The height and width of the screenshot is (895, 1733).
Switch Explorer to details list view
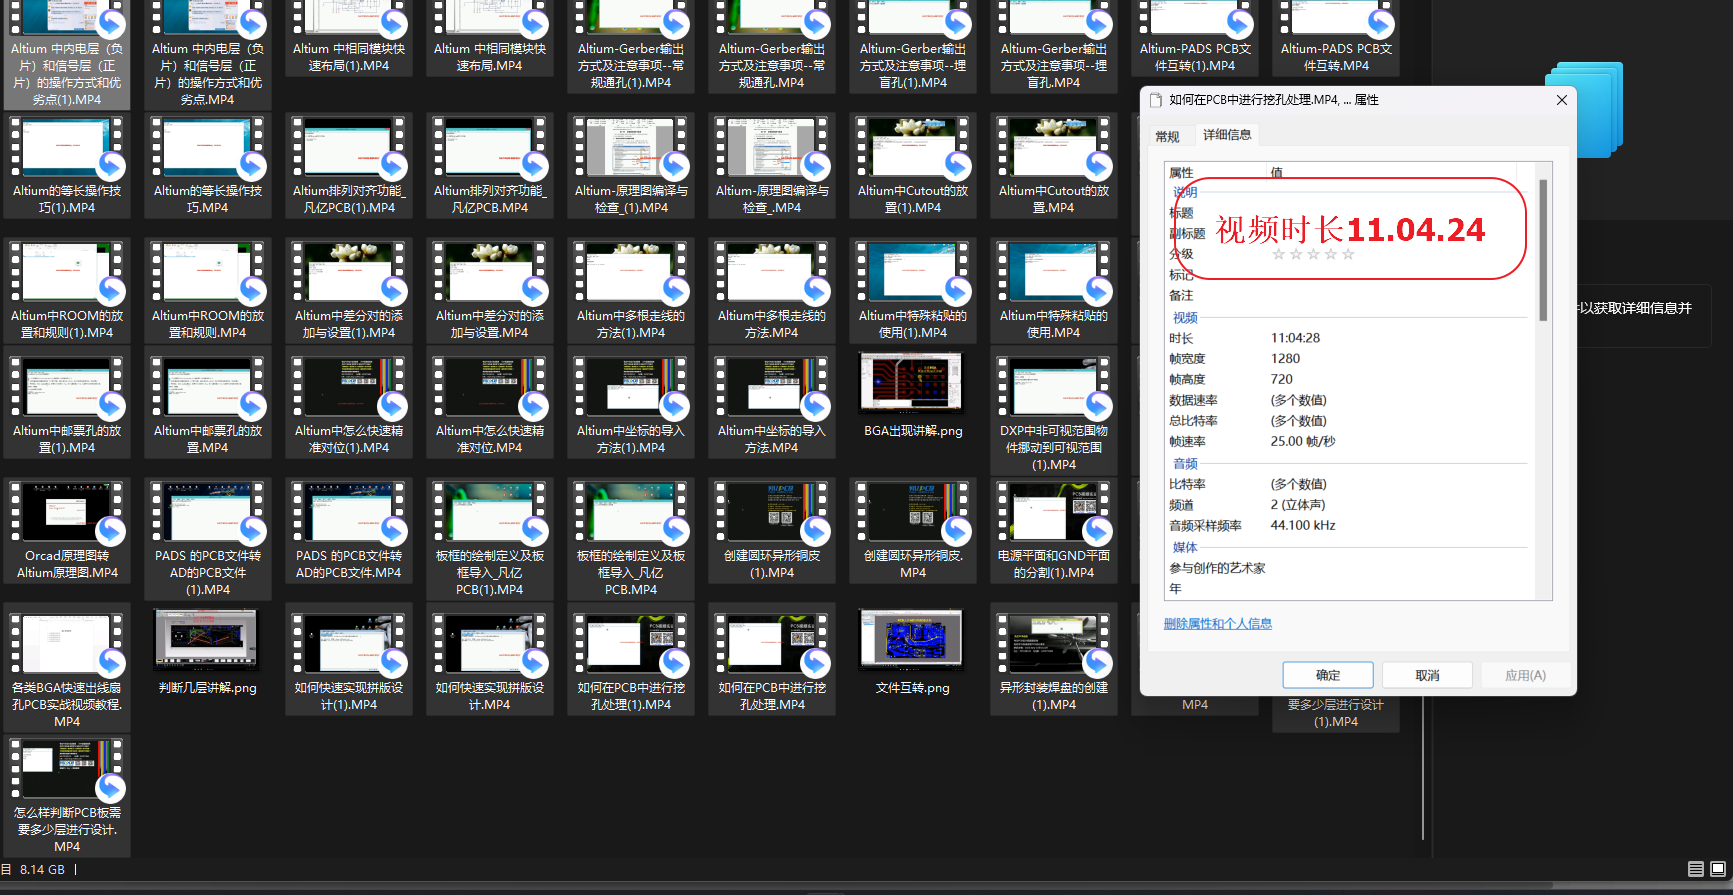click(x=1695, y=869)
